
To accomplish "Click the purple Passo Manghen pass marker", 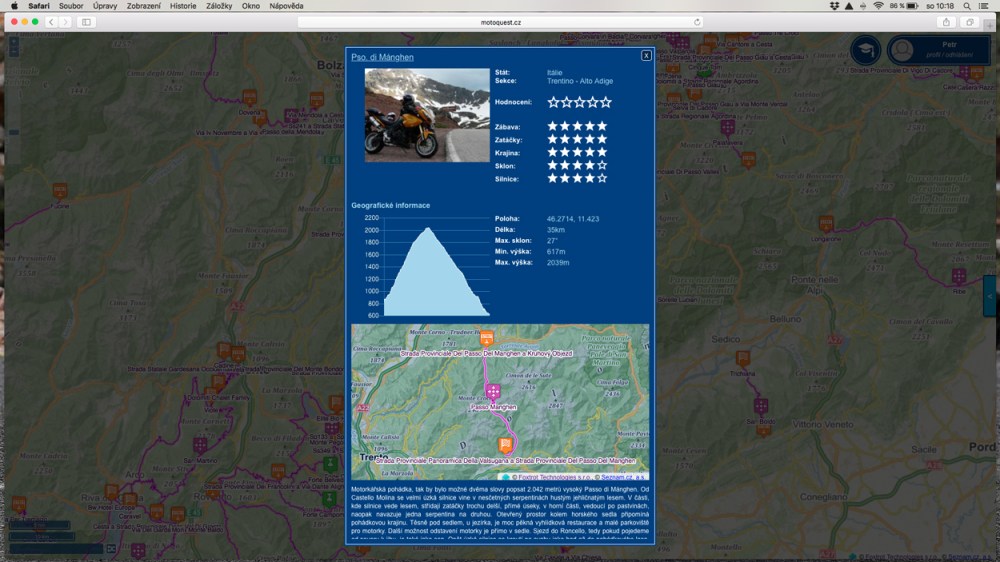I will 492,392.
